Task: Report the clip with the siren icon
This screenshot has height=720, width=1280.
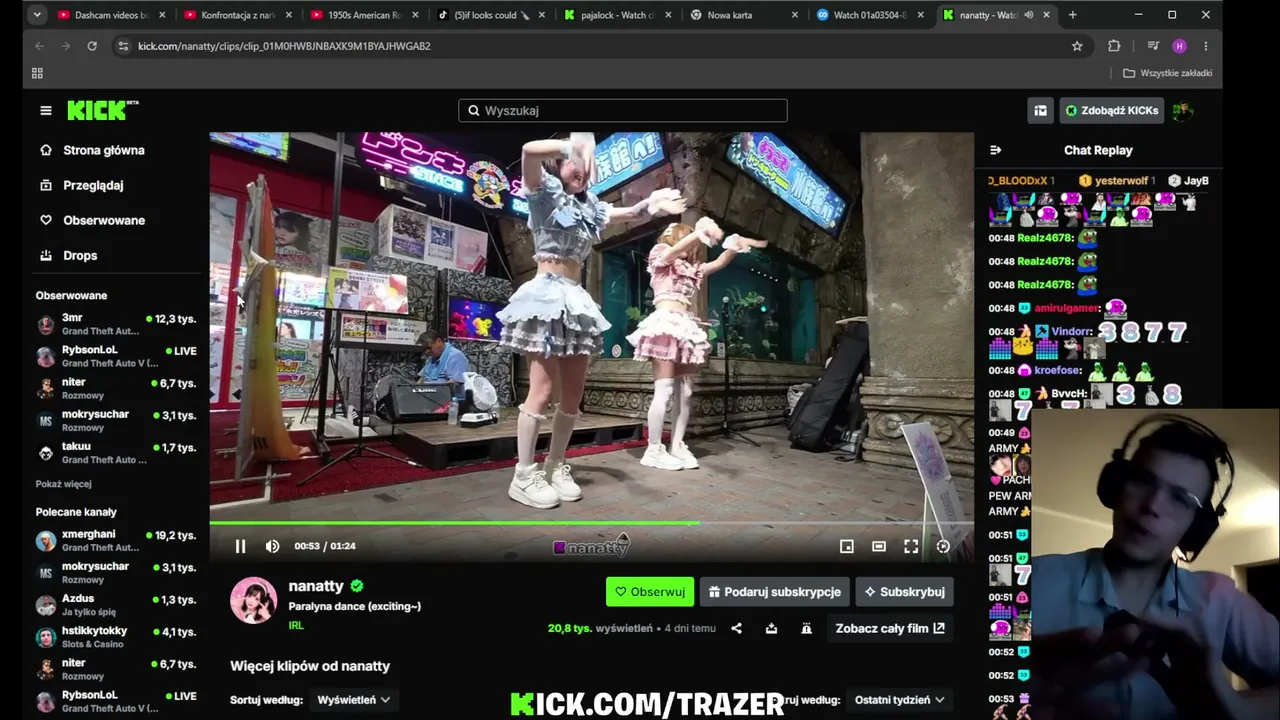Action: (806, 628)
